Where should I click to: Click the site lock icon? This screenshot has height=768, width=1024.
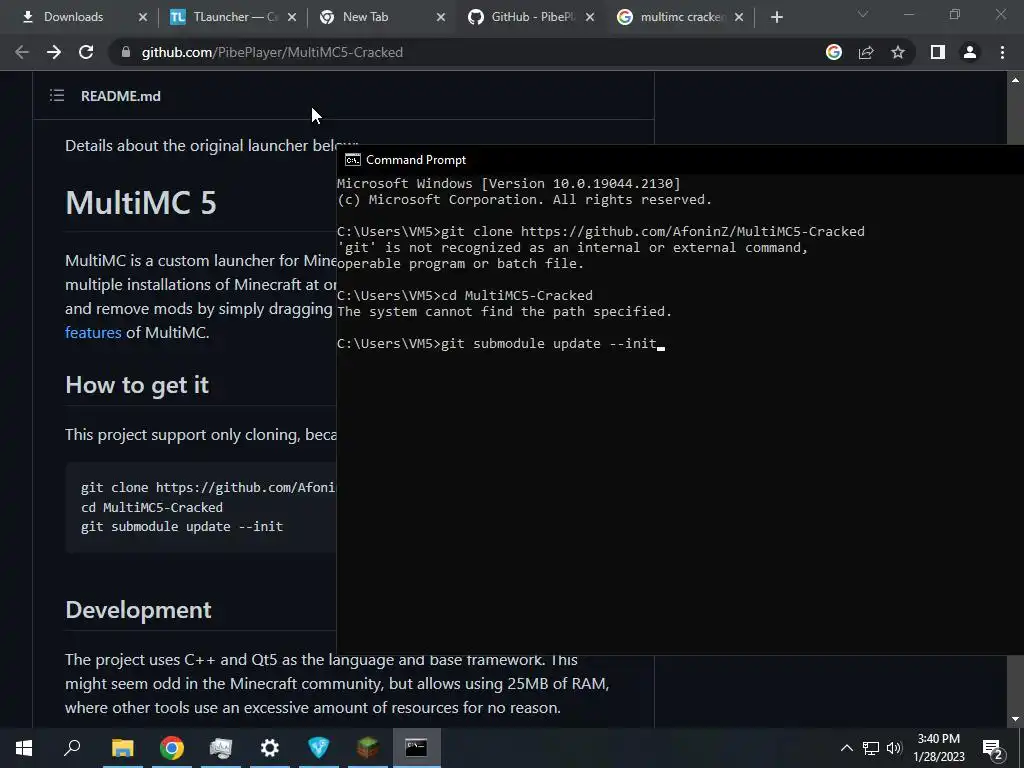click(126, 52)
